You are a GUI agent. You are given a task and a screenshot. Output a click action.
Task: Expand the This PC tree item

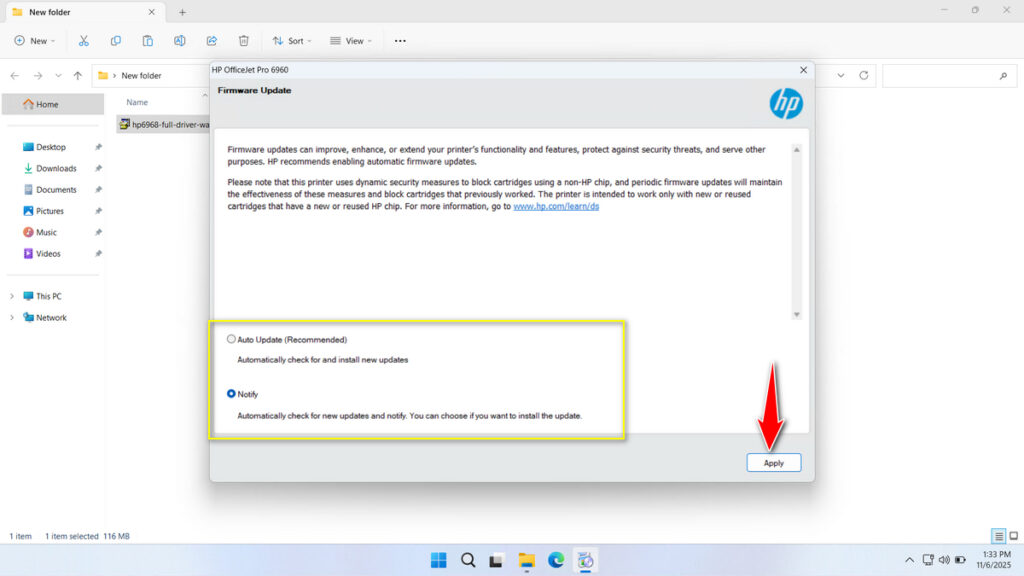point(12,296)
